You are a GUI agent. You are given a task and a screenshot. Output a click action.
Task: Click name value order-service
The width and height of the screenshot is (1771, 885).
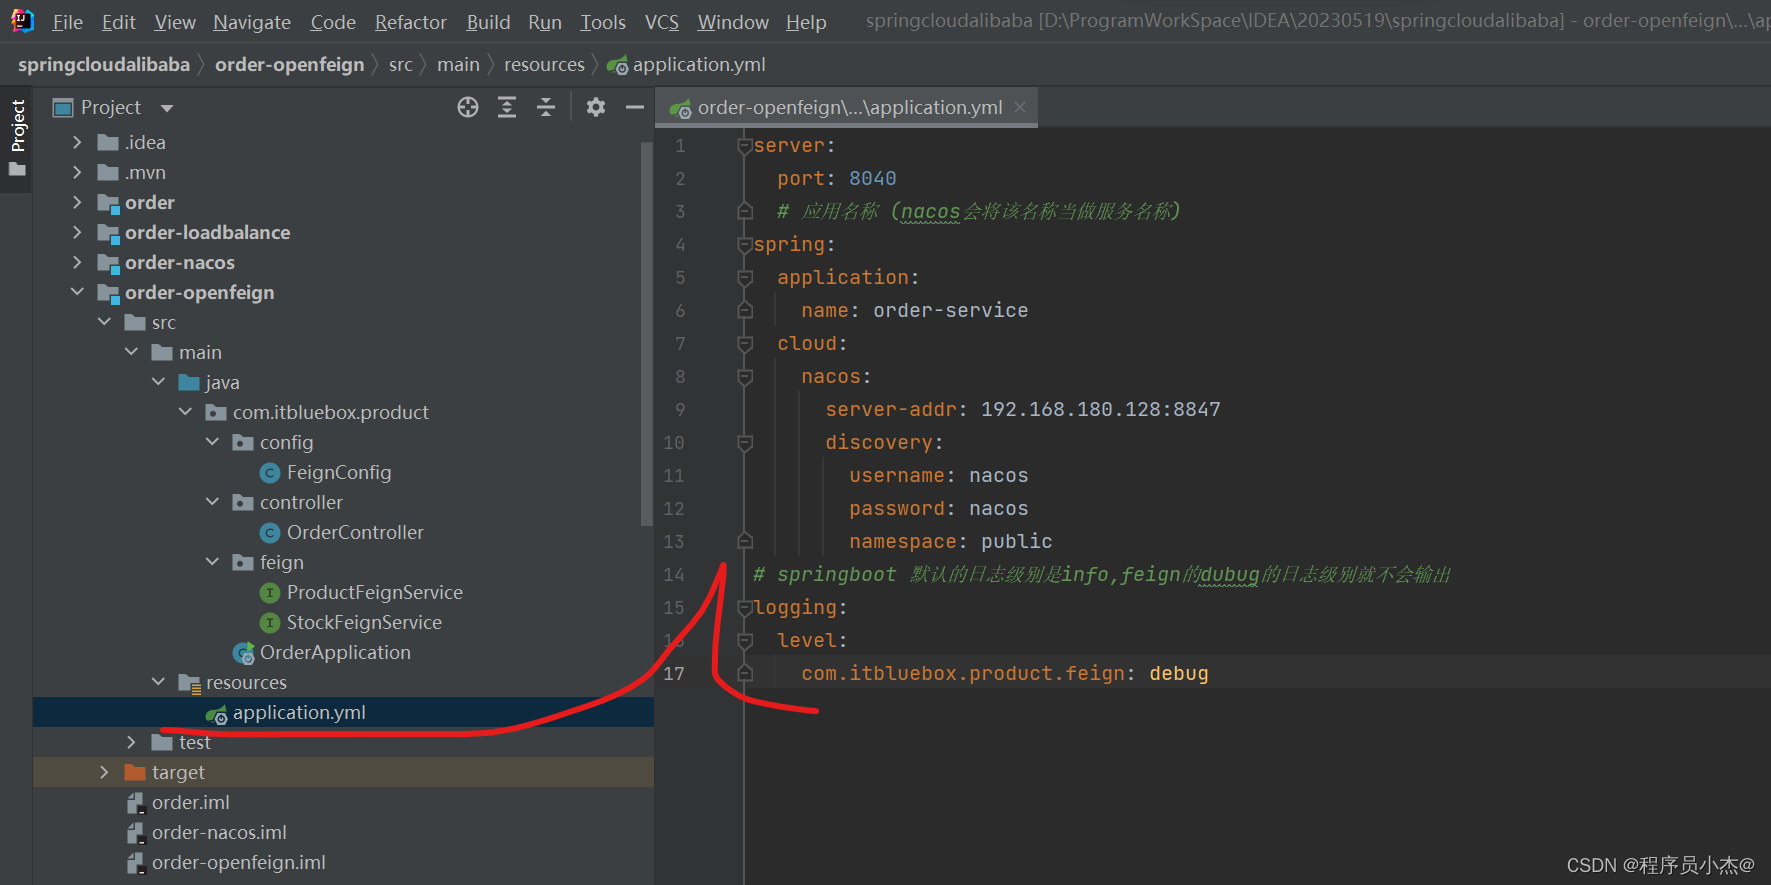tap(951, 311)
